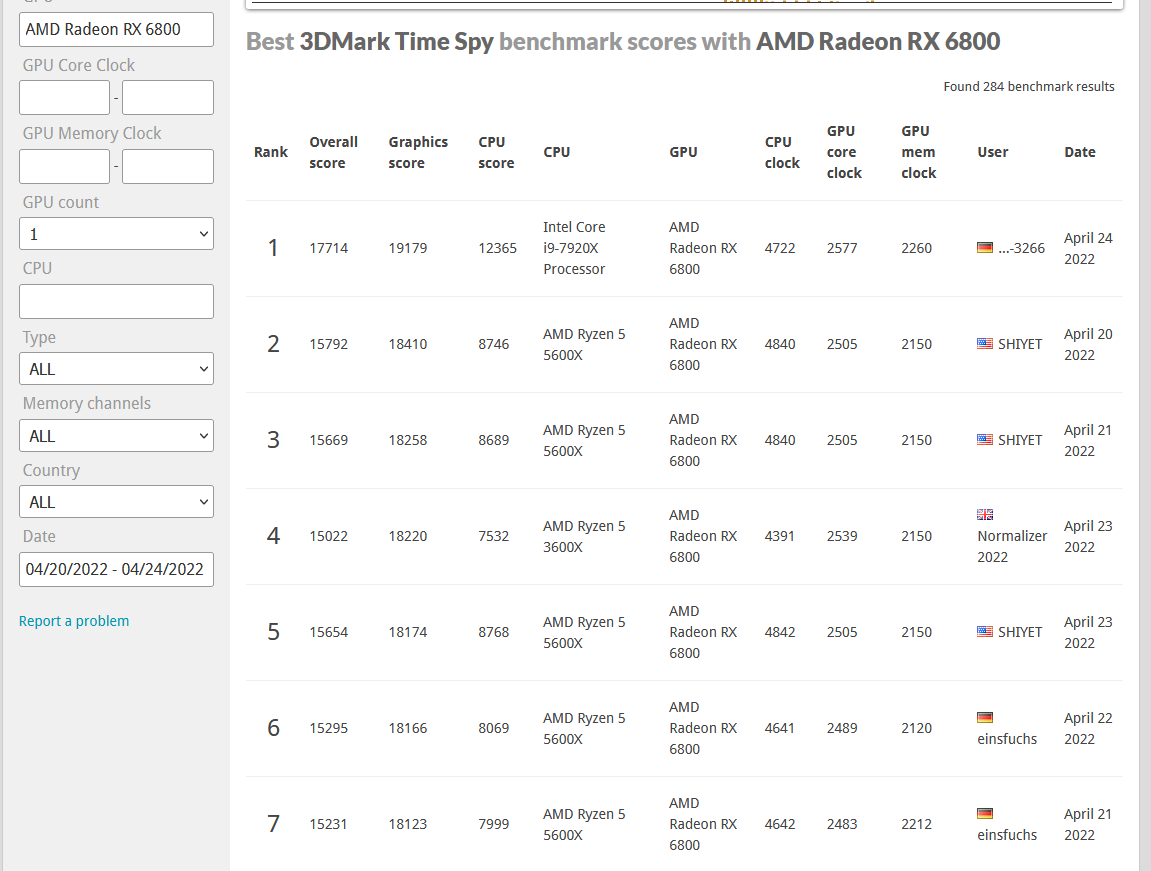Click date April 22 2022
The image size is (1151, 871).
click(1088, 728)
